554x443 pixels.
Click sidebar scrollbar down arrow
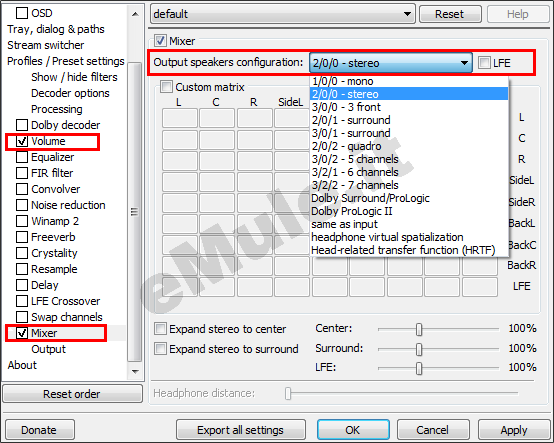pyautogui.click(x=135, y=372)
